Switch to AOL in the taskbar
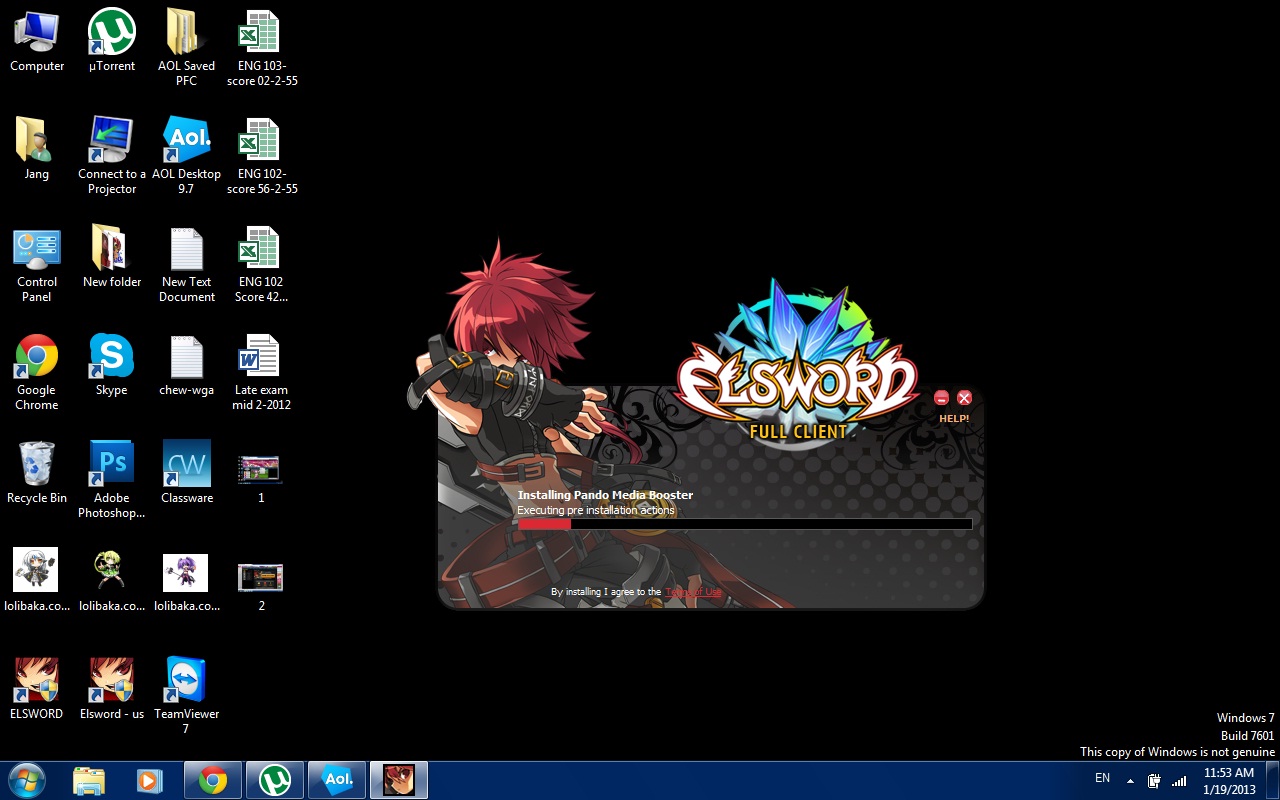This screenshot has height=800, width=1280. [x=337, y=780]
